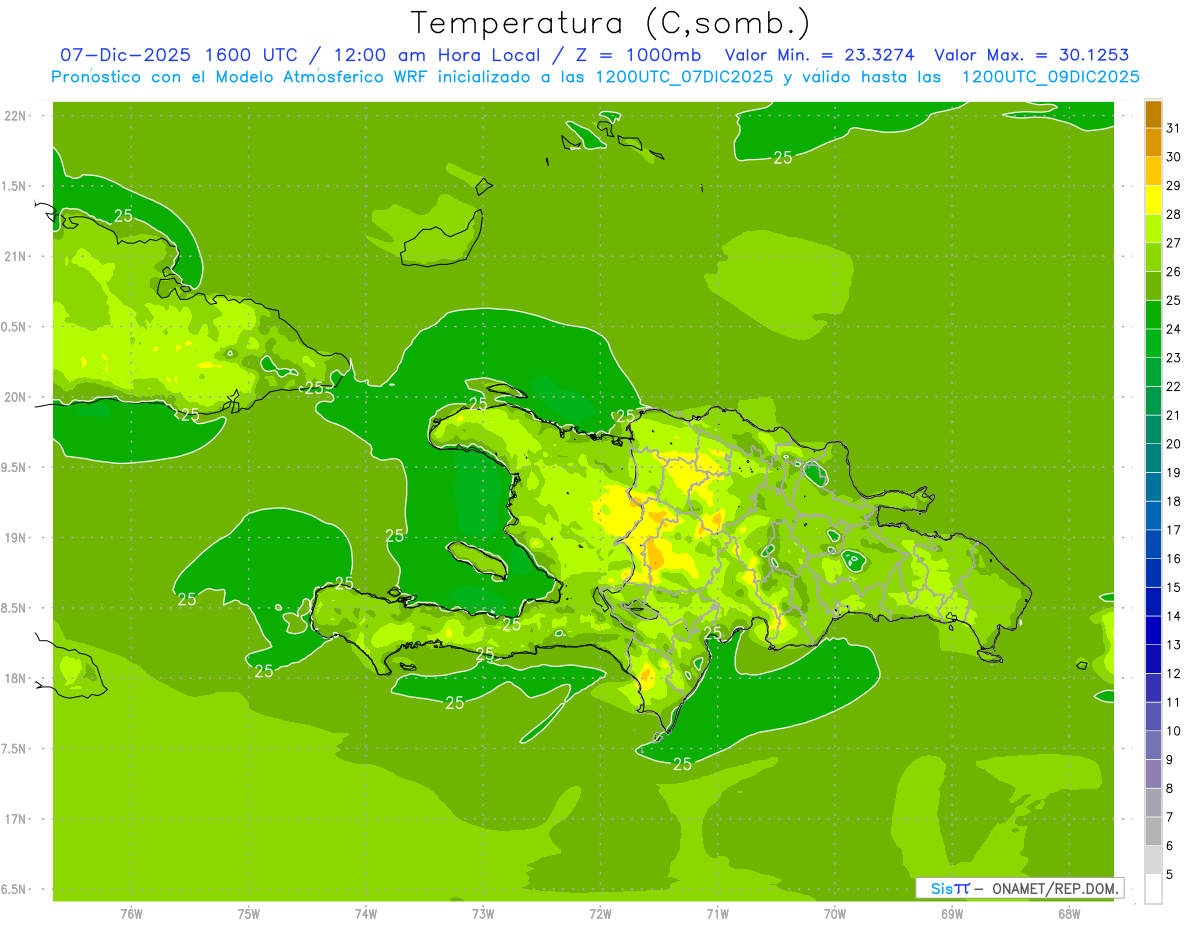
Task: Click the 76W longitude axis label
Action: pyautogui.click(x=131, y=913)
